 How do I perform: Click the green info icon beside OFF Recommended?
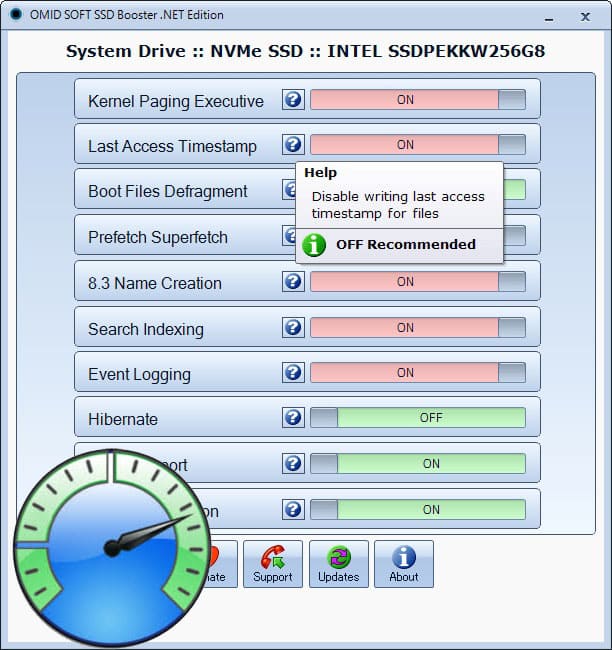click(x=314, y=245)
